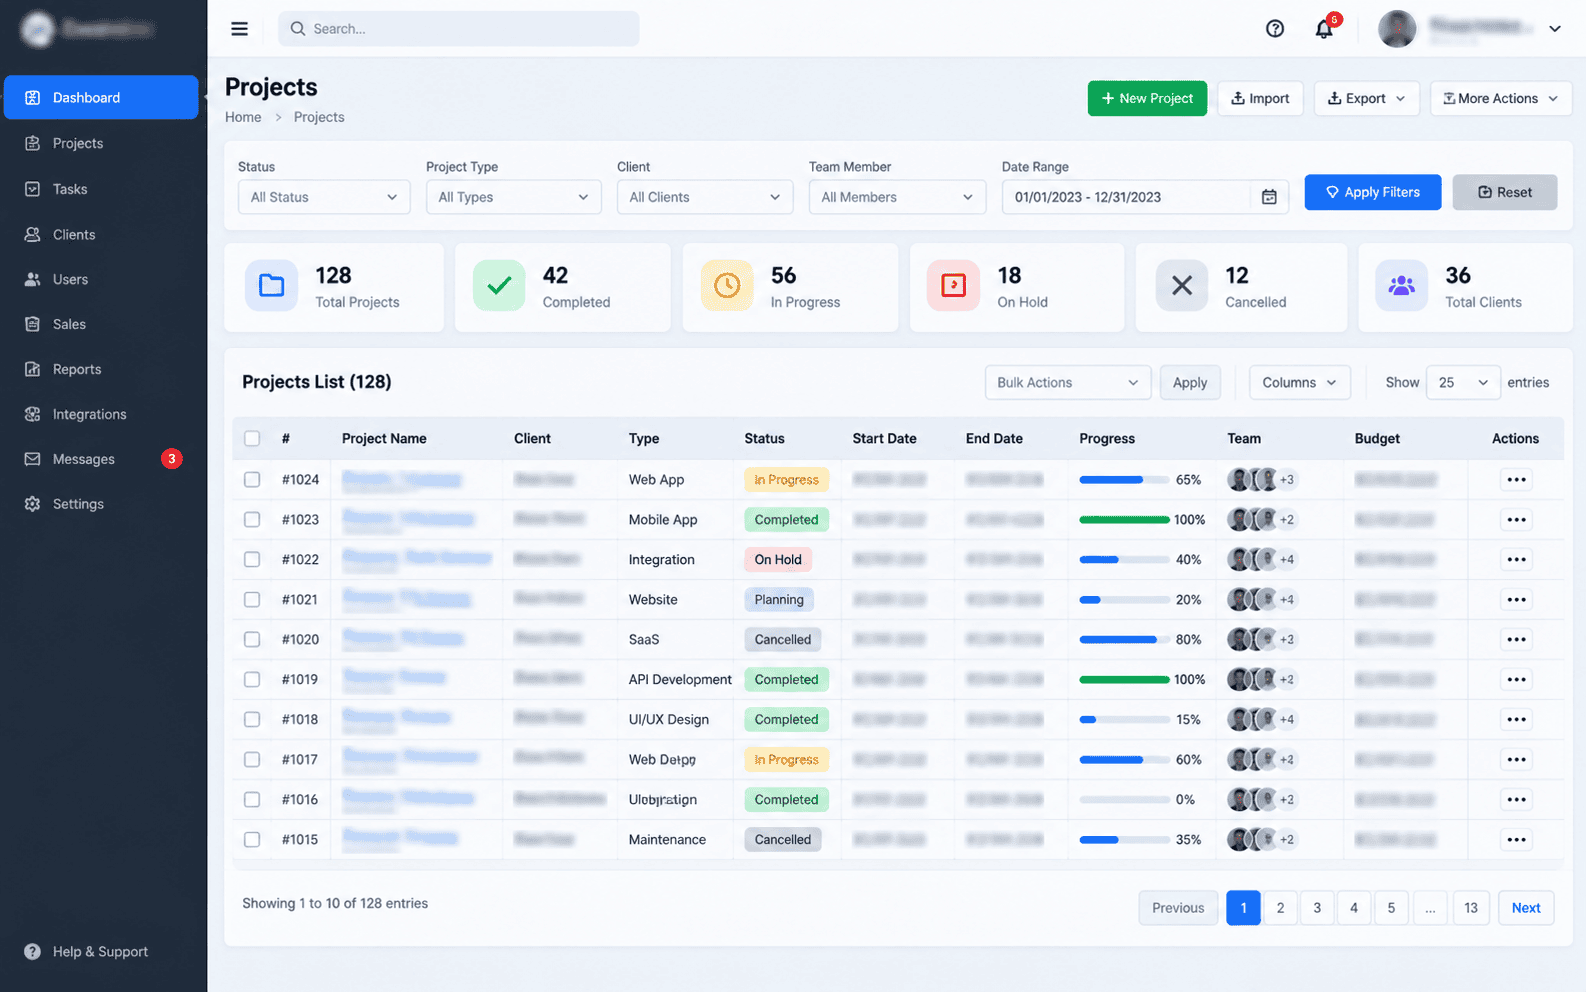Select the checkbox for project #1016
Screen dimensions: 1586x992
pos(252,800)
